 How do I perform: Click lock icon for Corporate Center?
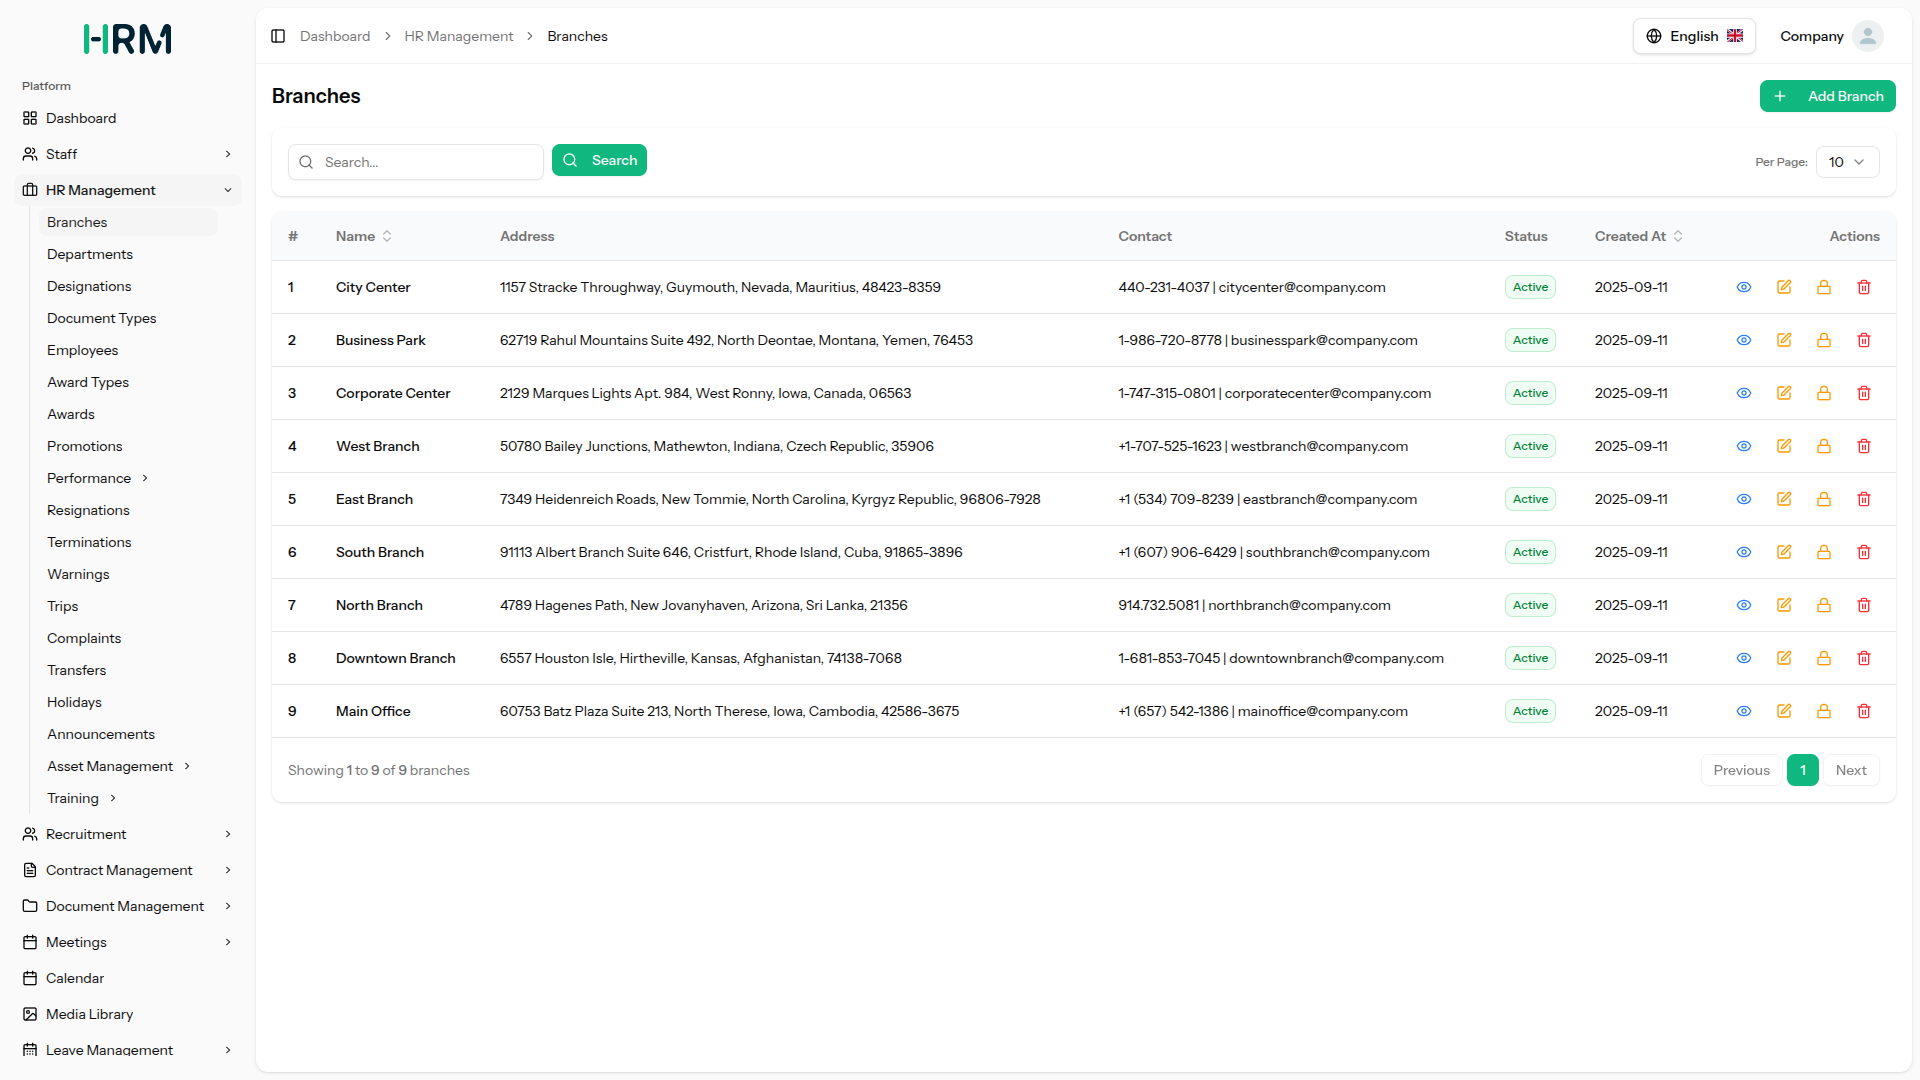coord(1823,393)
